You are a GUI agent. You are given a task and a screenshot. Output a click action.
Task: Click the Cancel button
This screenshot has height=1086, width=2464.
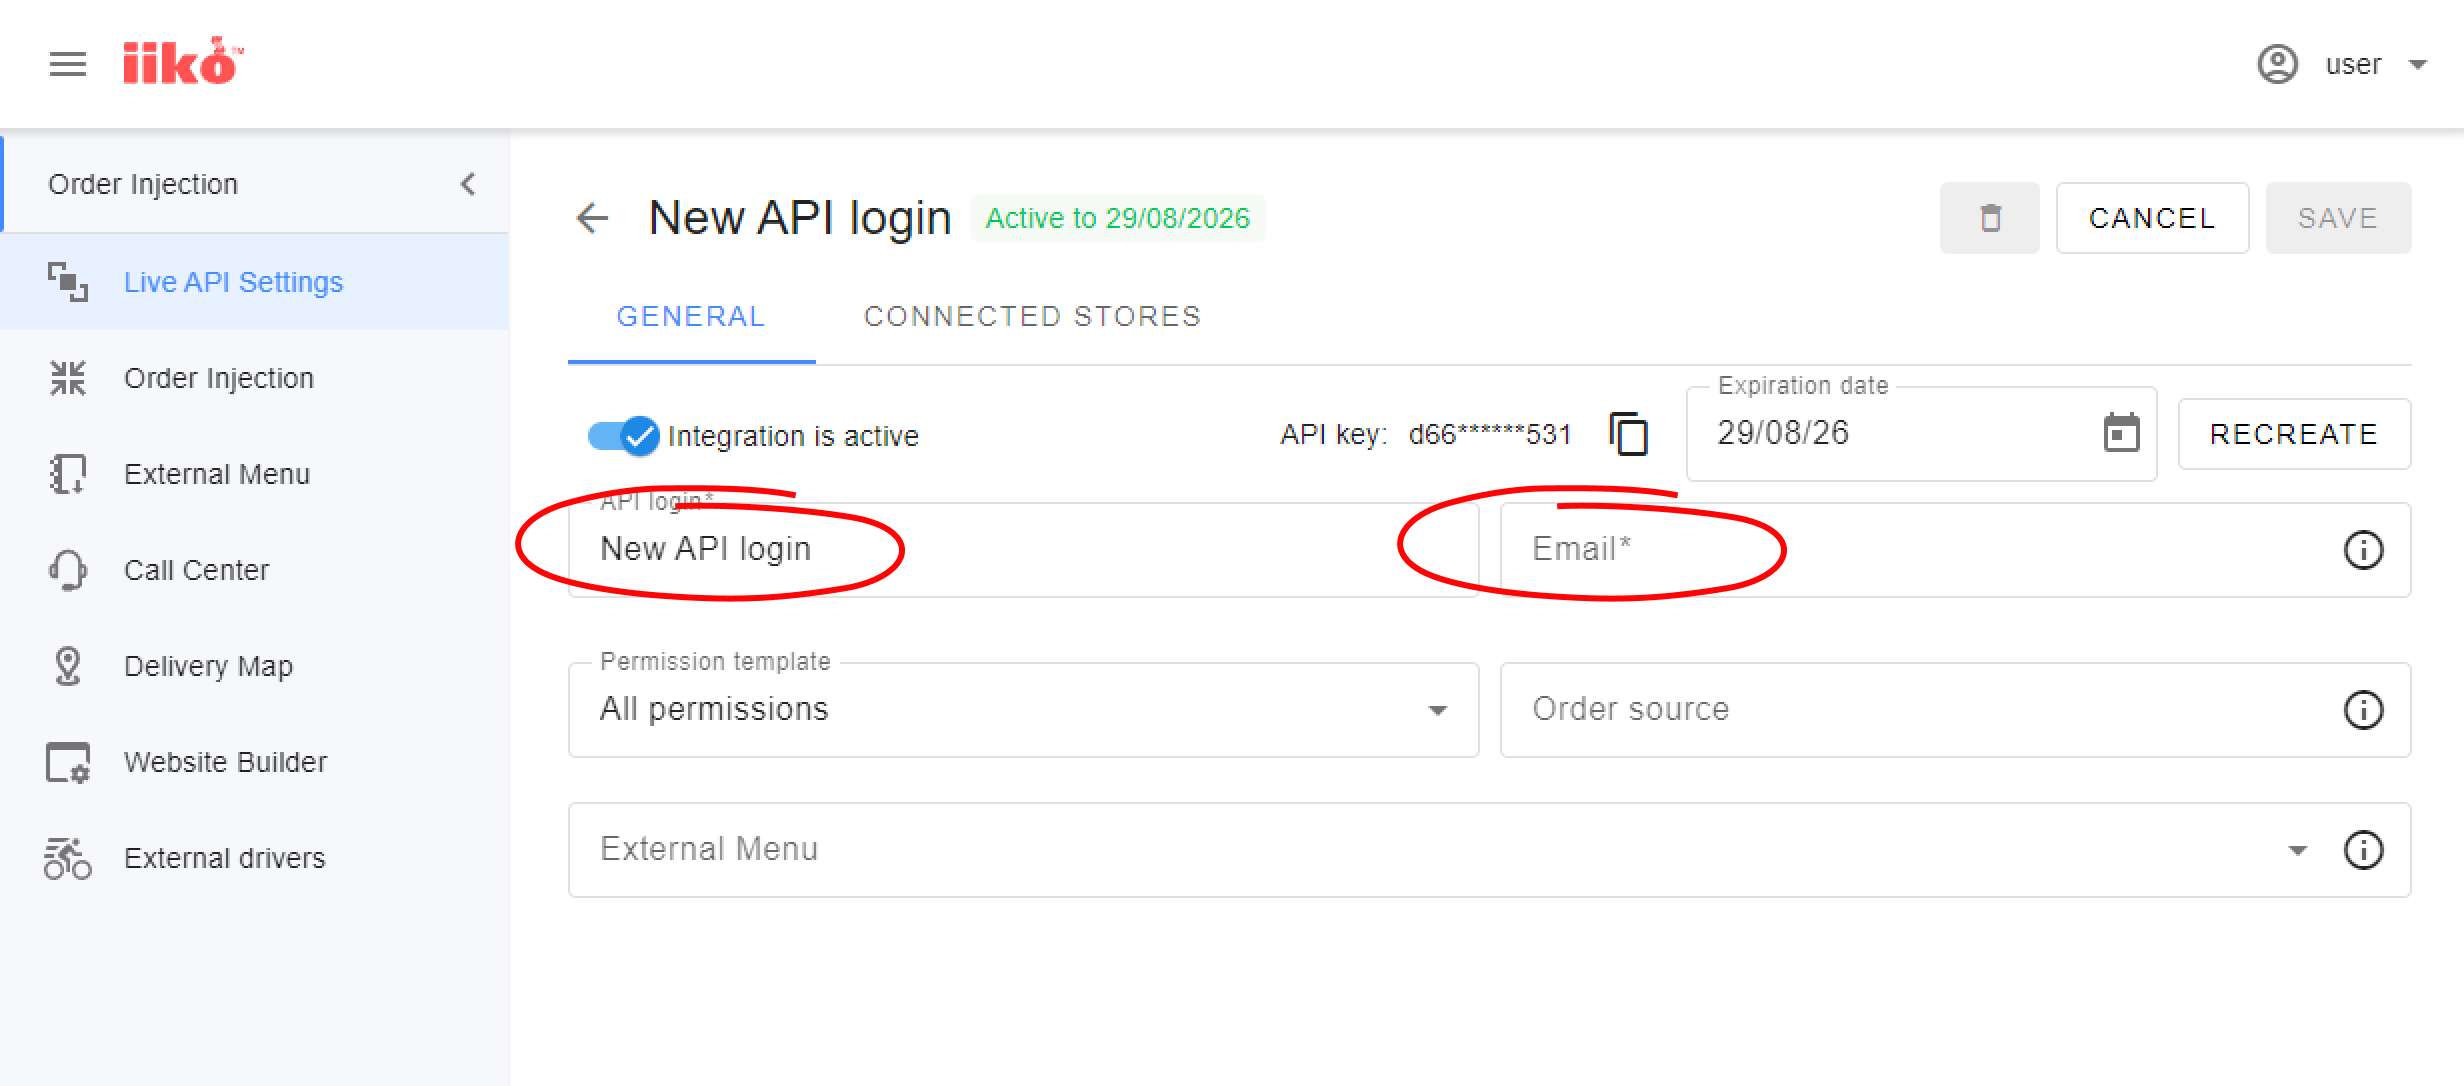[x=2152, y=218]
